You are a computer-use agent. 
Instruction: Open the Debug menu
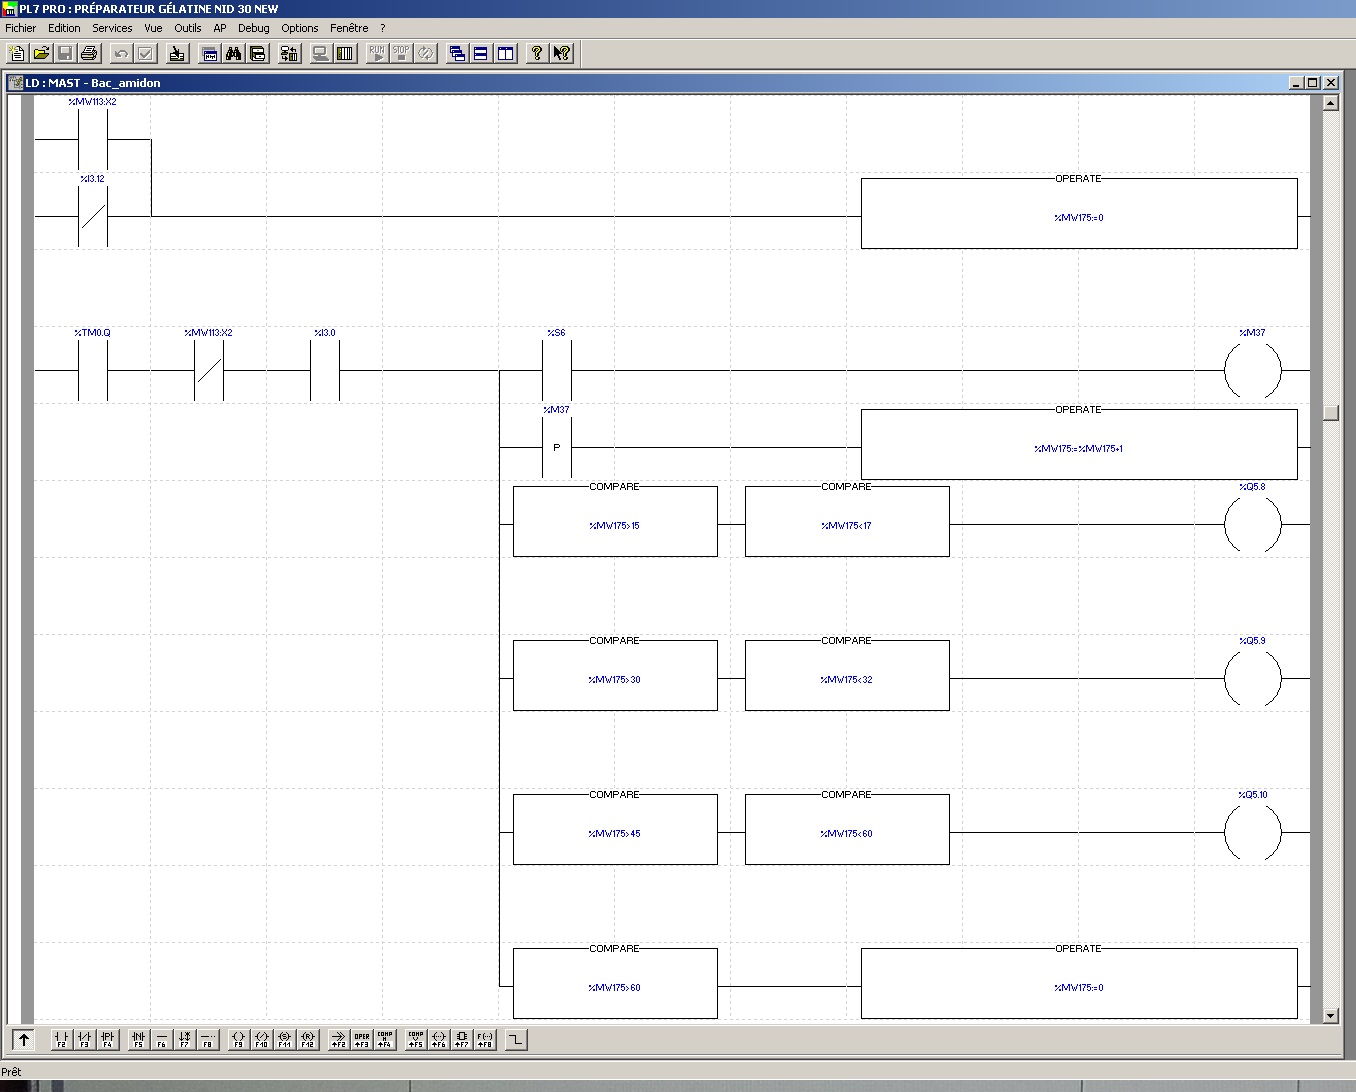(x=253, y=28)
